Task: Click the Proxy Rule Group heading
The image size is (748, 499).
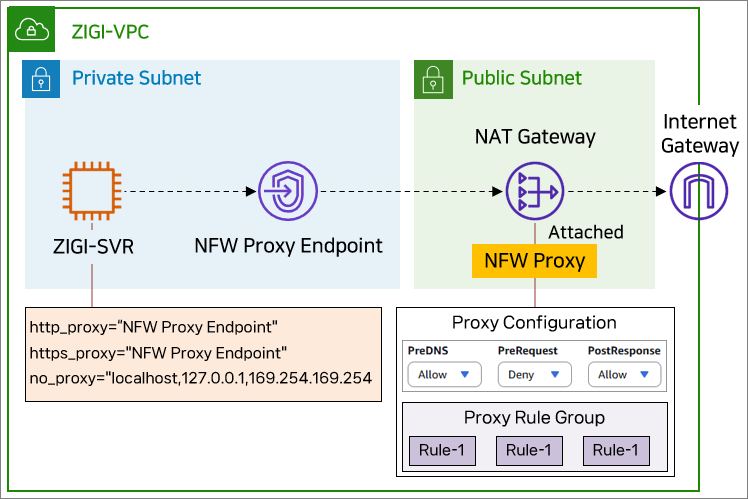Action: coord(534,418)
